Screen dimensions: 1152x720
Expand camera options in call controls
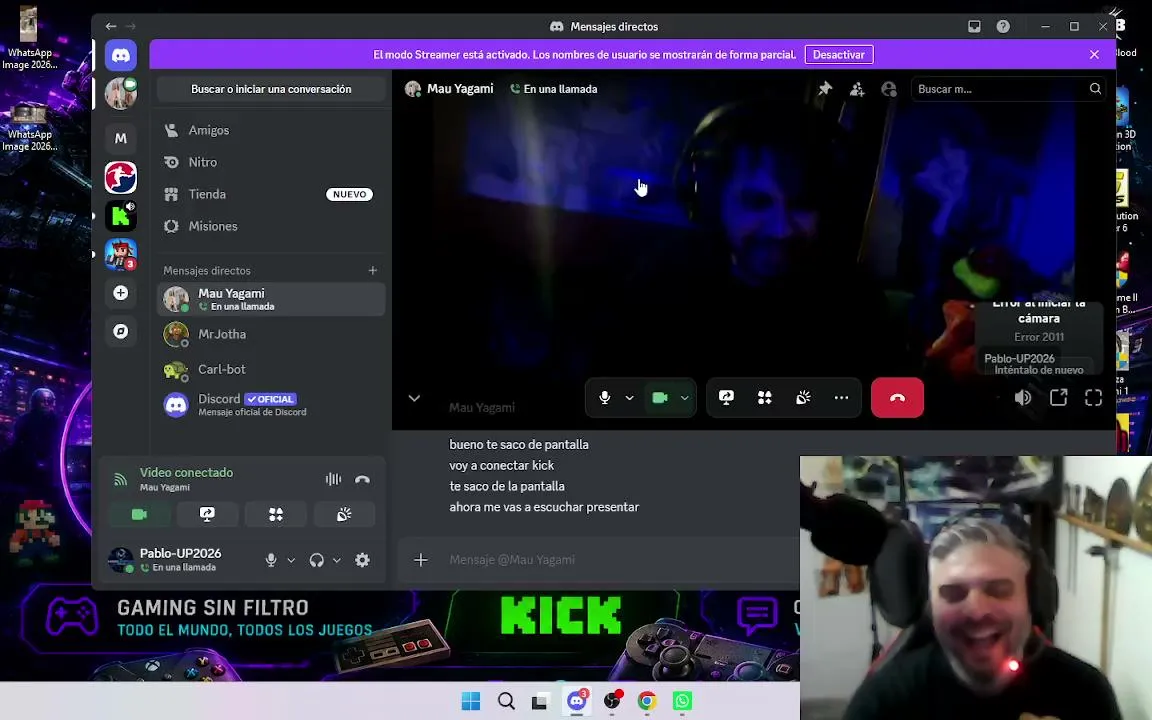(x=685, y=397)
